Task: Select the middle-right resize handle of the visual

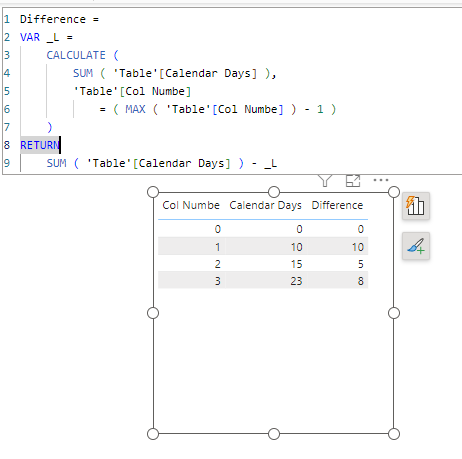Action: pos(394,313)
